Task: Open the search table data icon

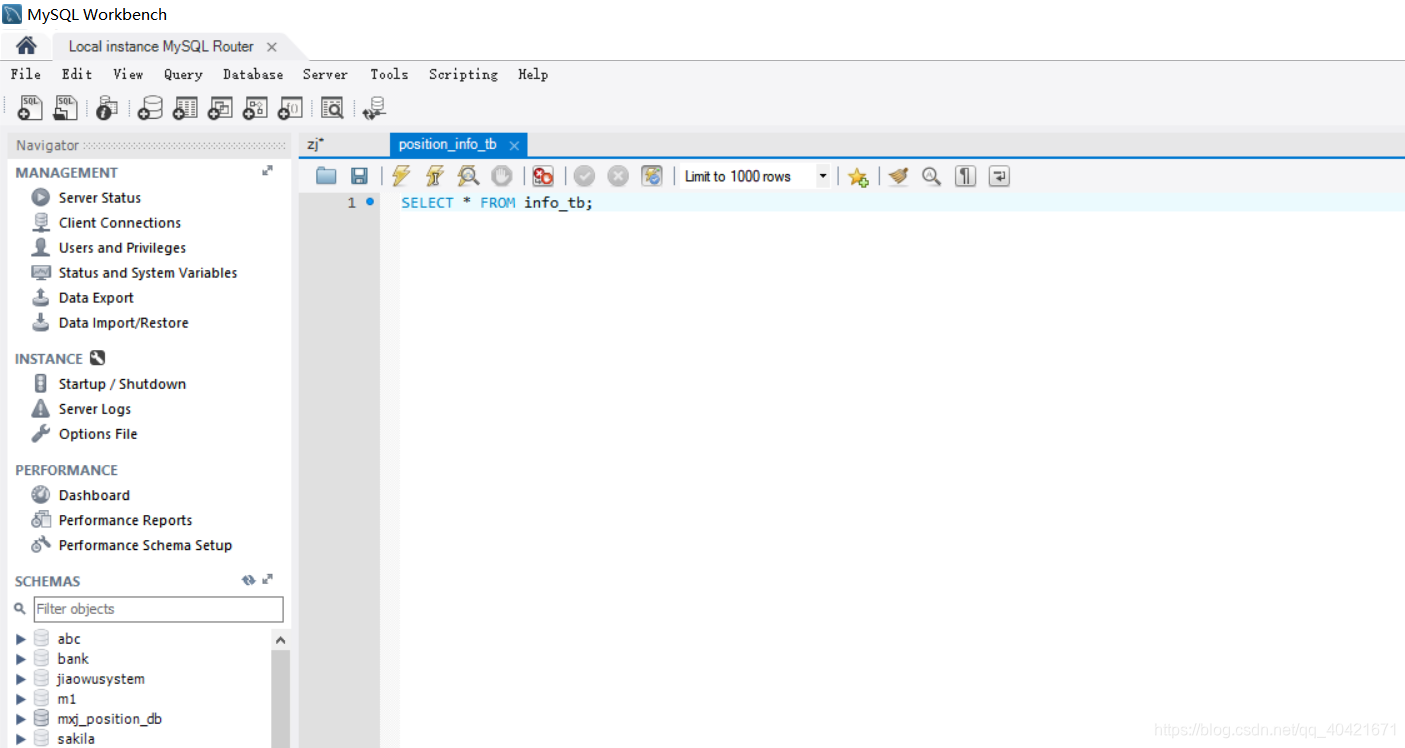Action: pos(332,107)
